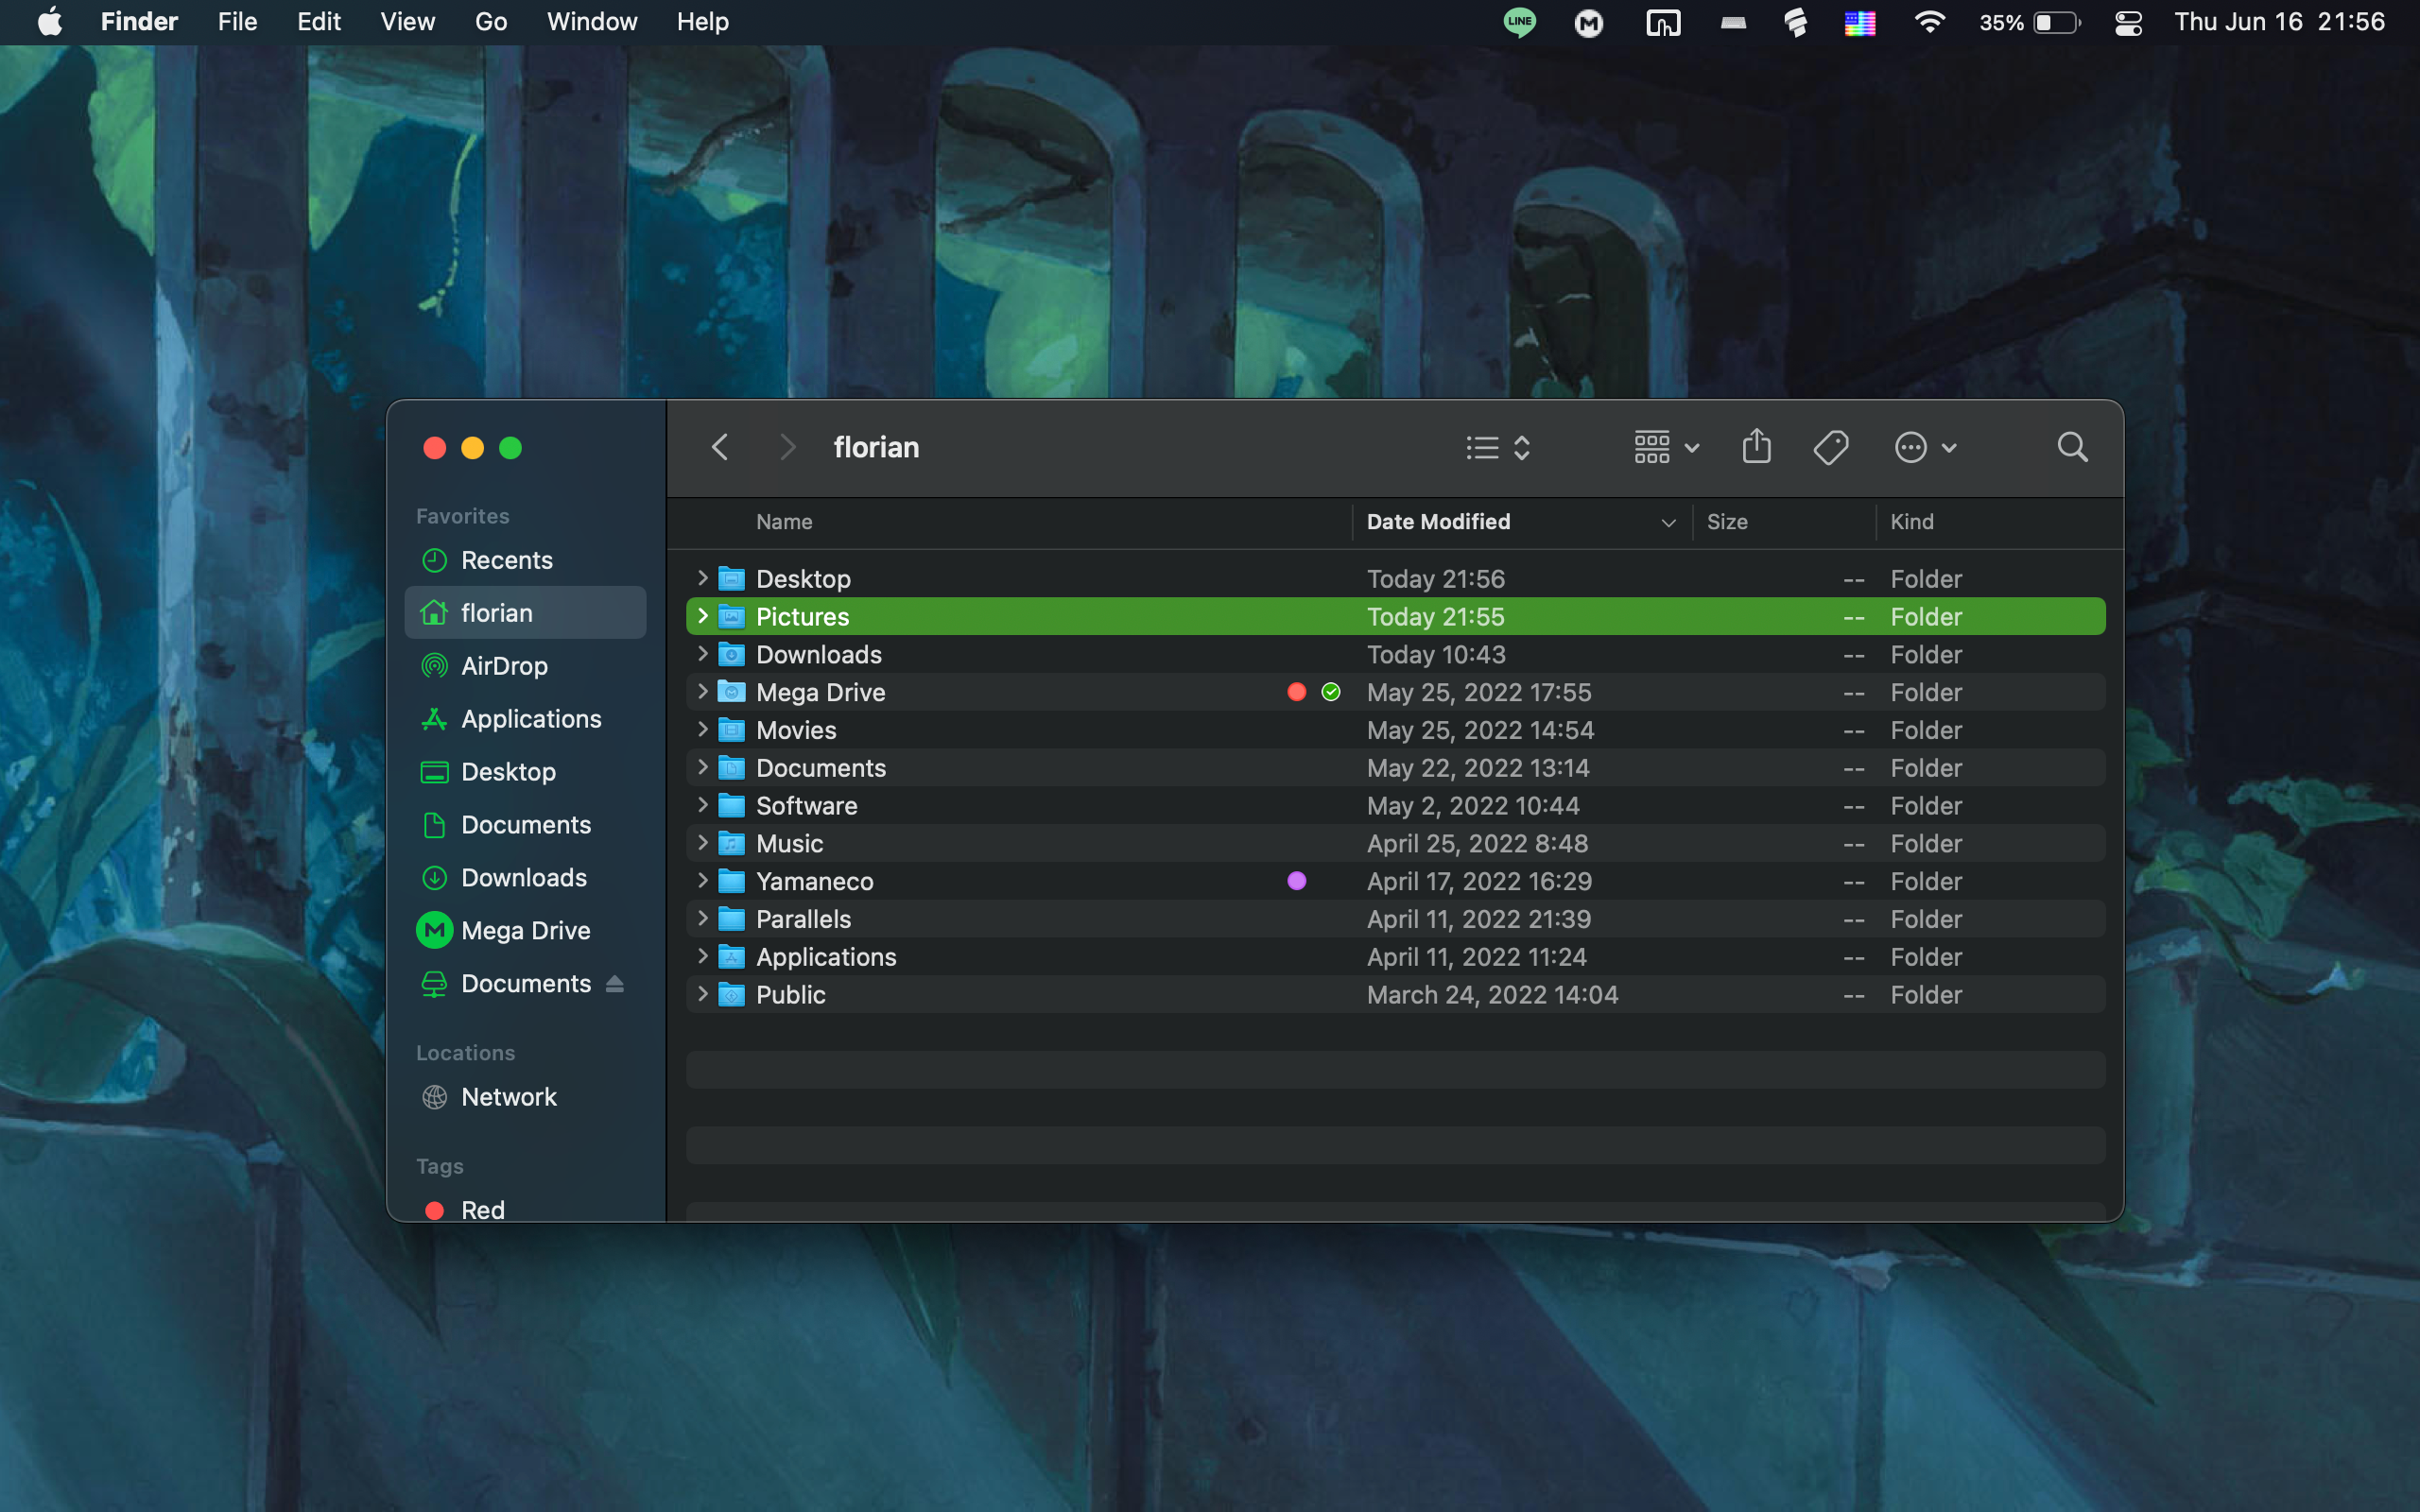This screenshot has height=1512, width=2420.
Task: Select the Software folder row
Action: coord(806,806)
